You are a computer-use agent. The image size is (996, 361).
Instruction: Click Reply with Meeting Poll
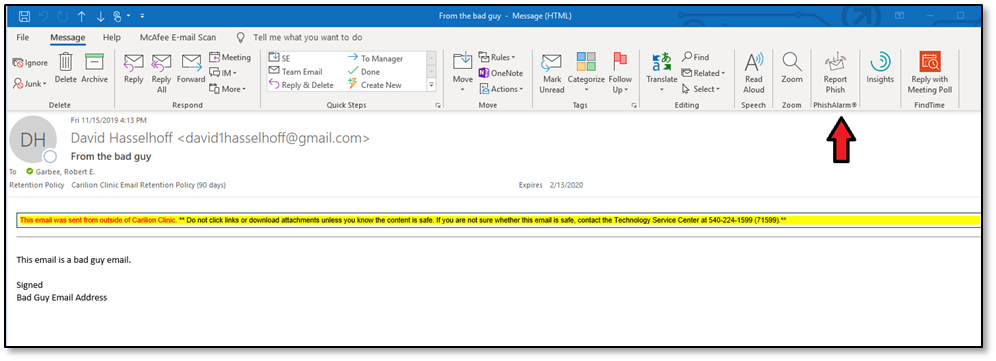point(929,72)
